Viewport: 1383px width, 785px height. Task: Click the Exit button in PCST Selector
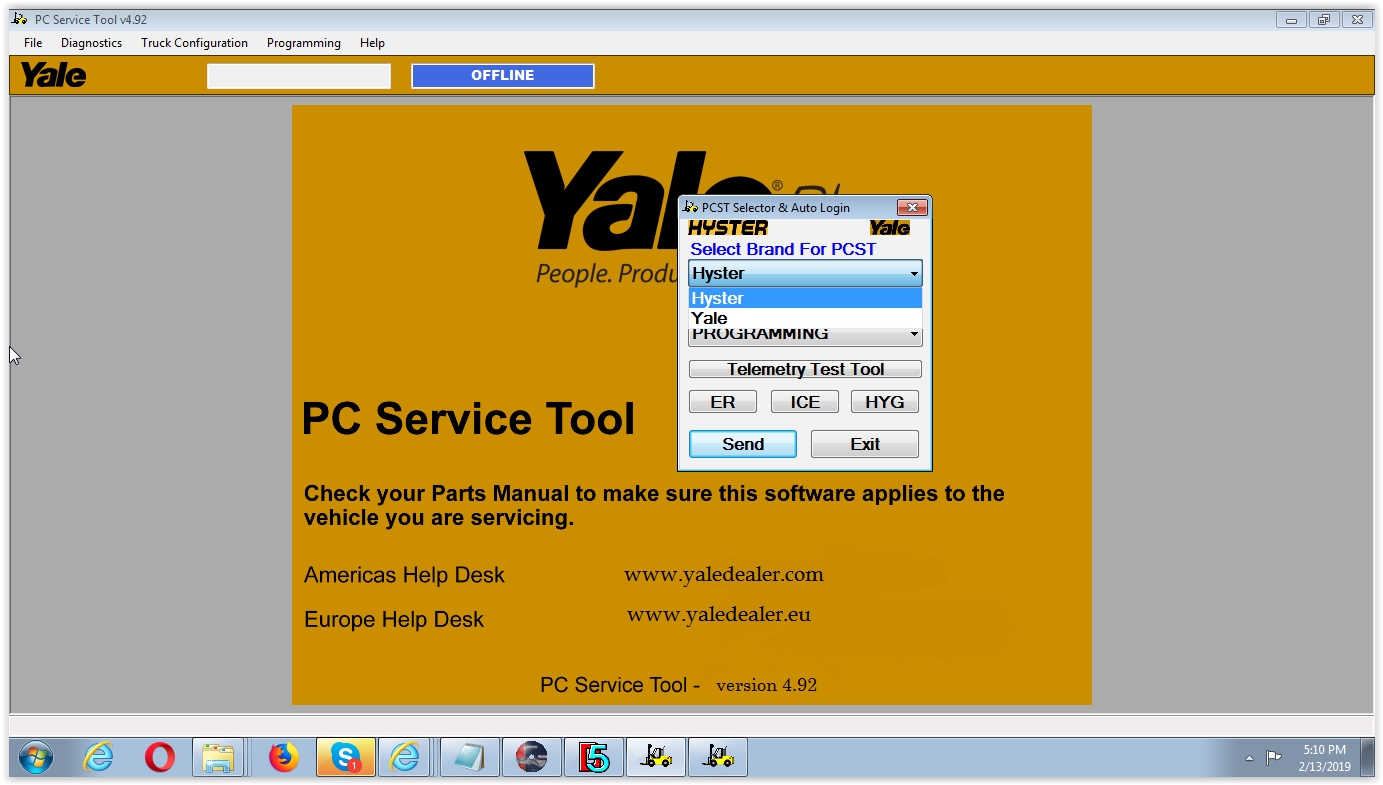click(865, 444)
